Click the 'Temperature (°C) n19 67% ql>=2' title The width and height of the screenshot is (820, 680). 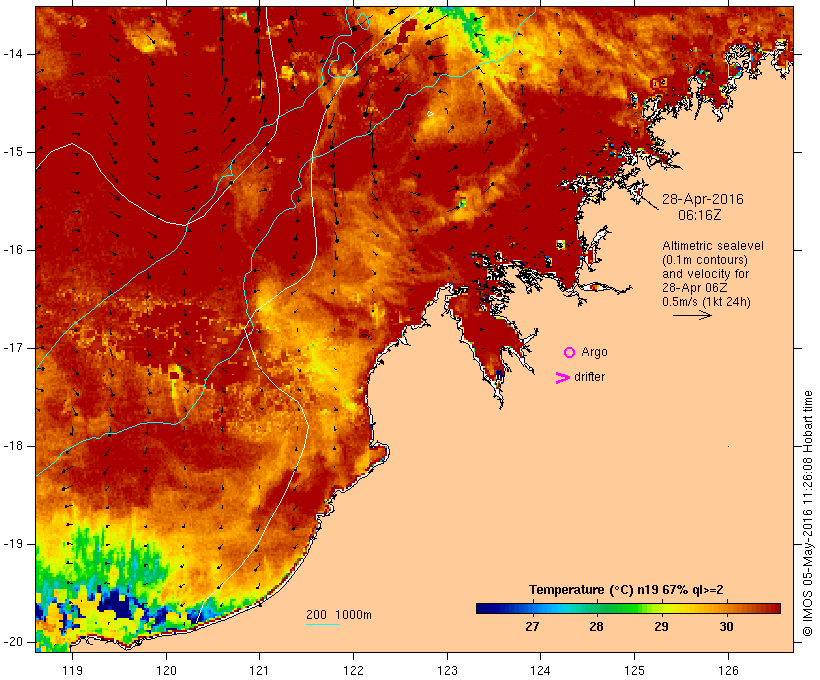(x=626, y=590)
